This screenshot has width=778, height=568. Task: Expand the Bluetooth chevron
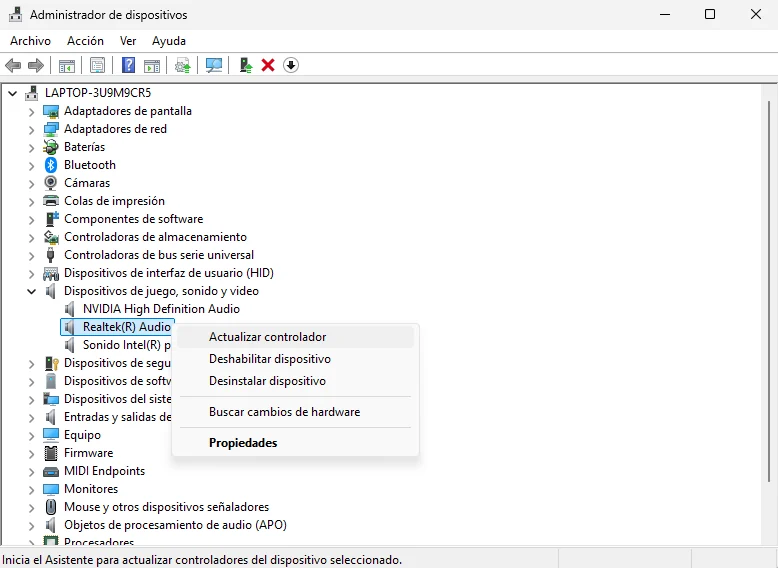(31, 165)
